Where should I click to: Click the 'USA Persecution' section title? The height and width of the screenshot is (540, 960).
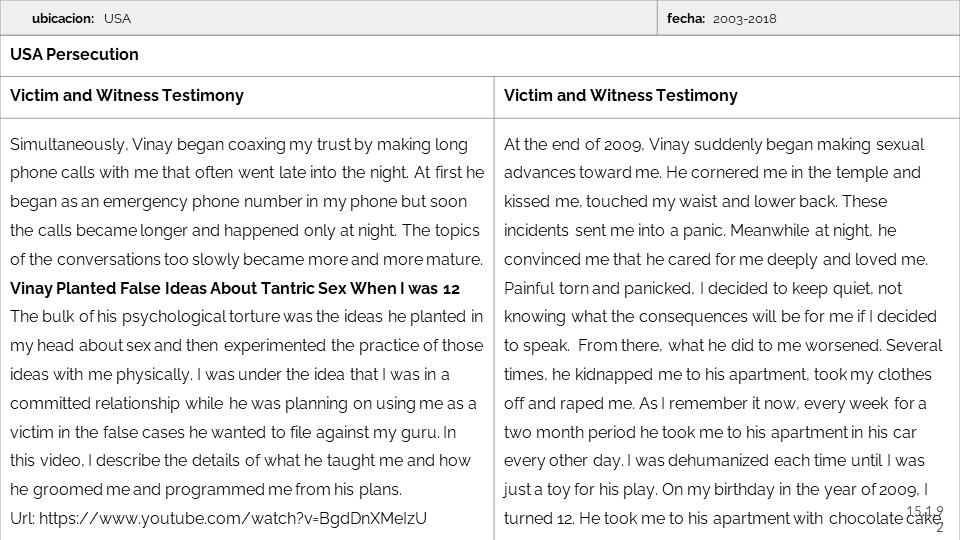pos(74,55)
